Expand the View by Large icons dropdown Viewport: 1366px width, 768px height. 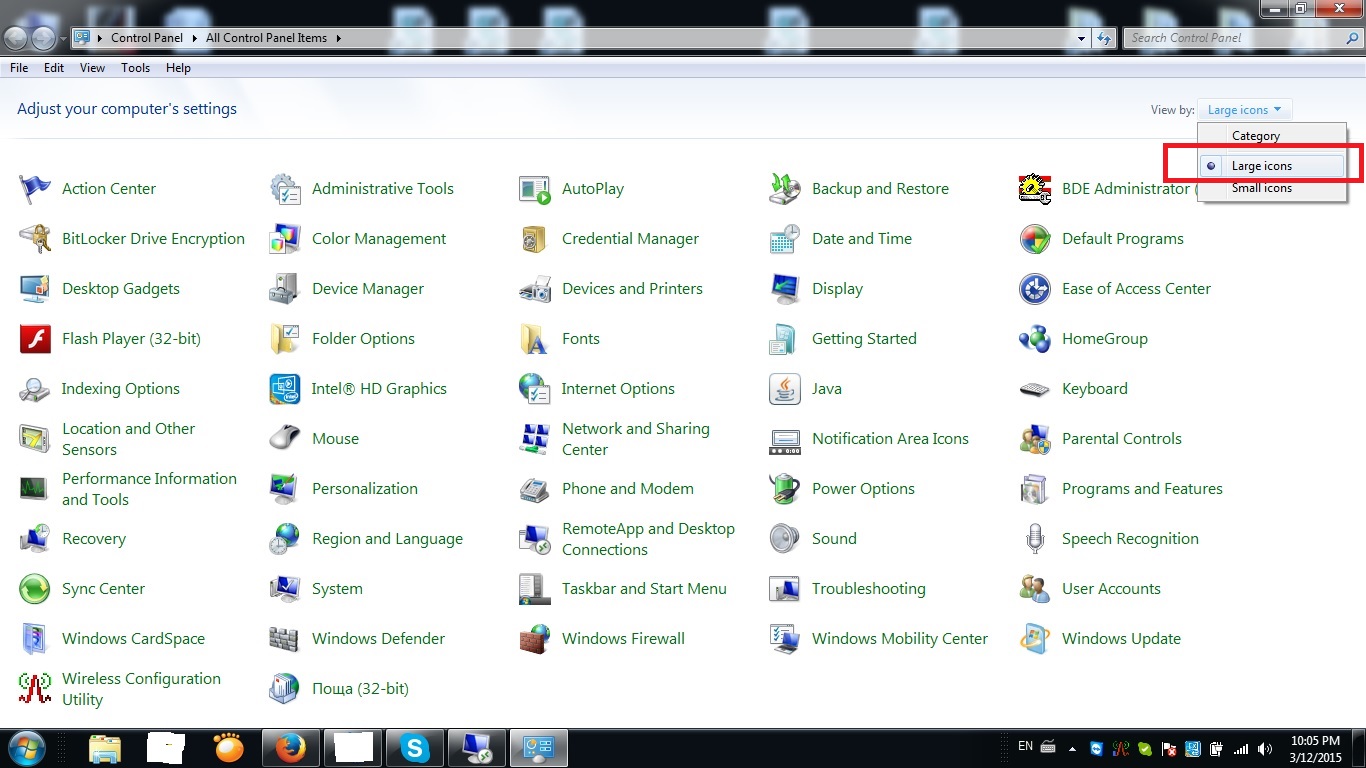[x=1244, y=110]
